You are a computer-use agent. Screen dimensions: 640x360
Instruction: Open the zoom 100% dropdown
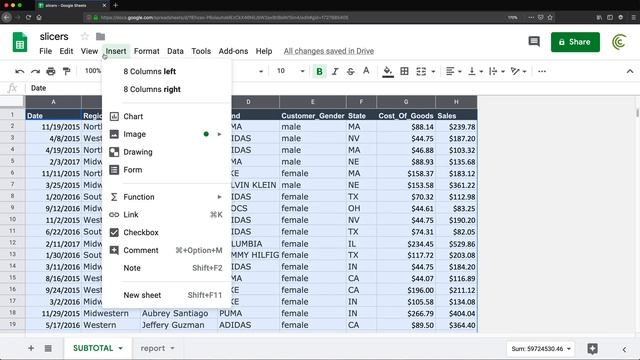pos(93,71)
